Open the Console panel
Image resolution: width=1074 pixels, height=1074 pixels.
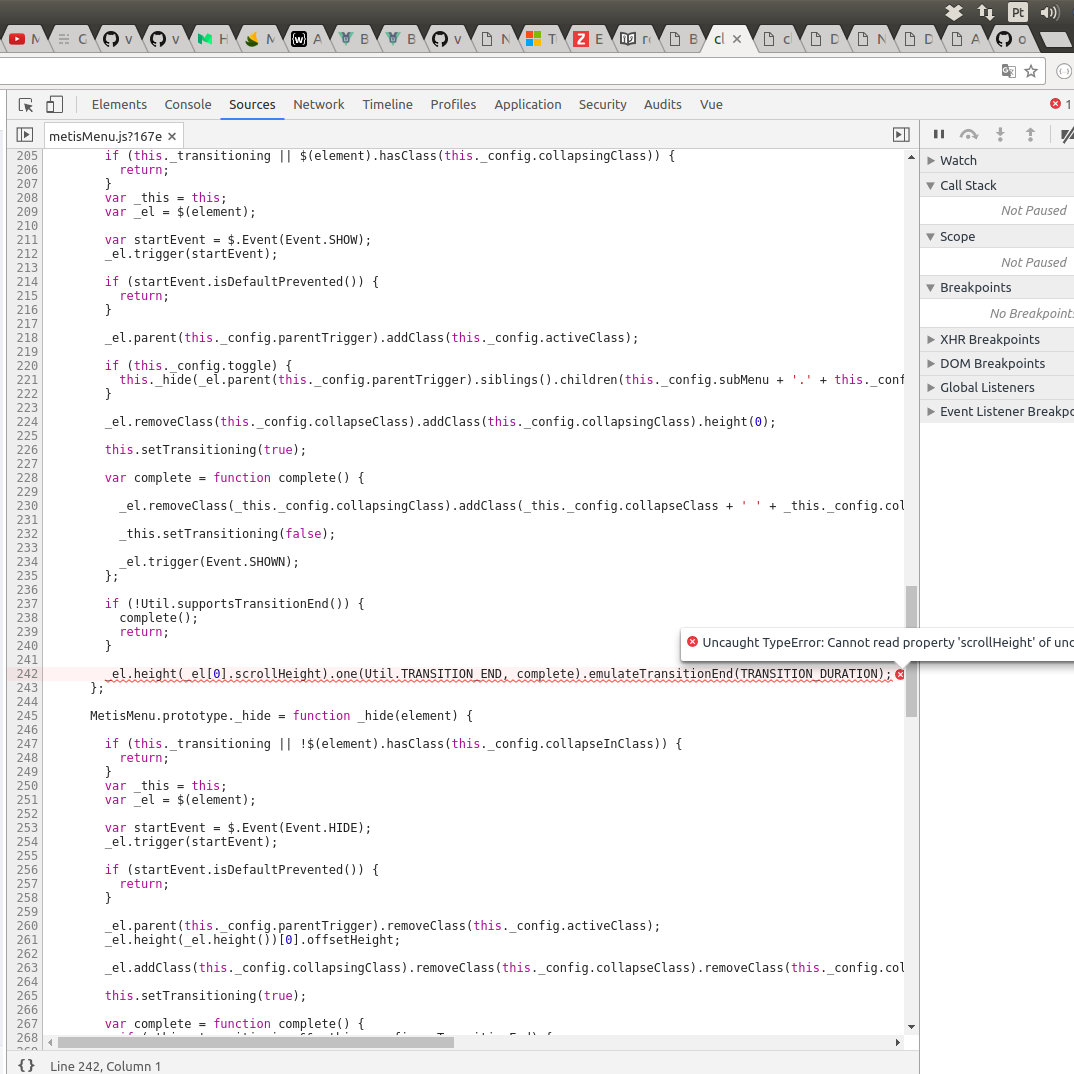(x=187, y=104)
